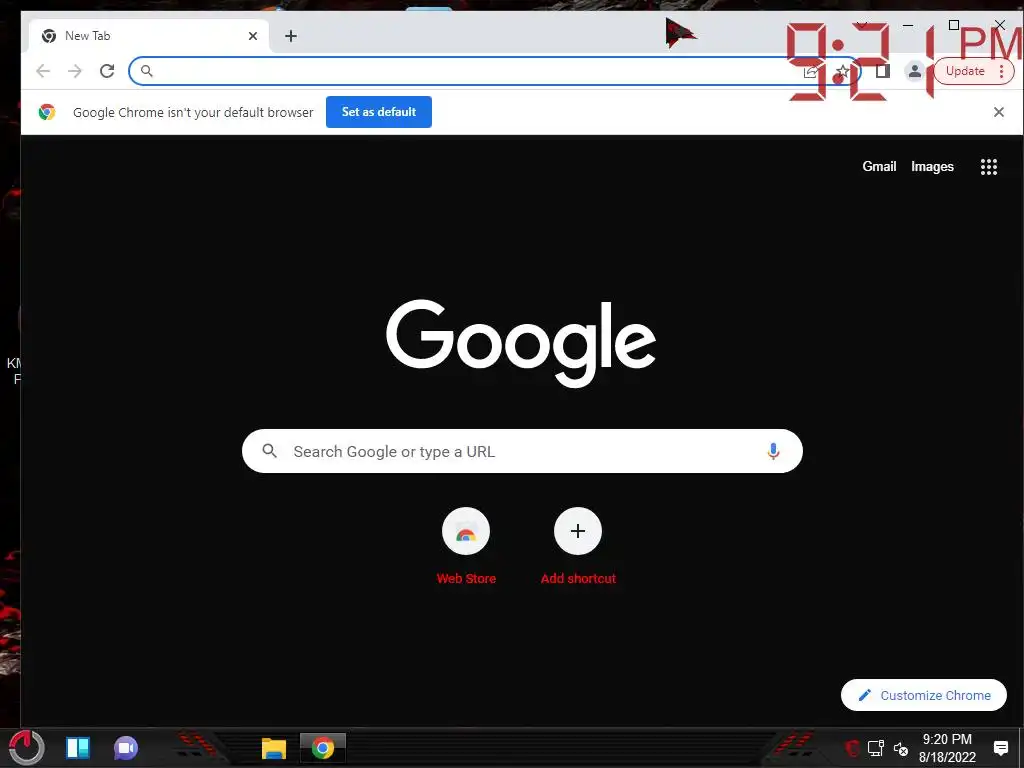This screenshot has width=1024, height=768.
Task: Open File Explorer from taskbar
Action: 274,748
